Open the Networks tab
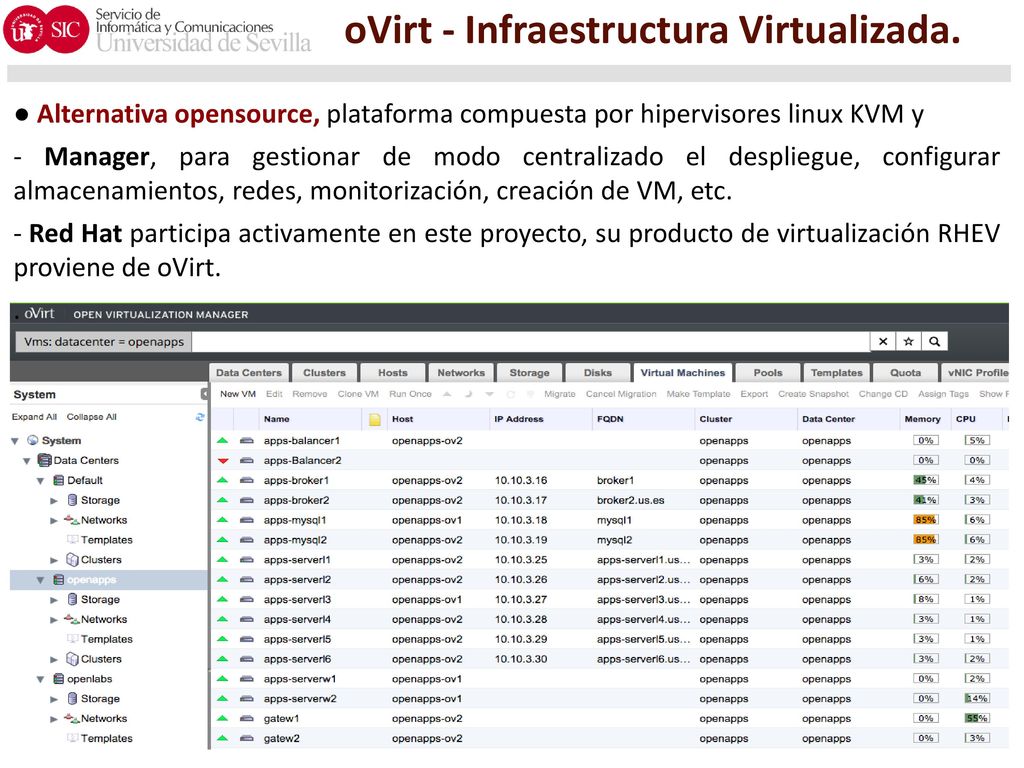The height and width of the screenshot is (768, 1024). click(461, 373)
